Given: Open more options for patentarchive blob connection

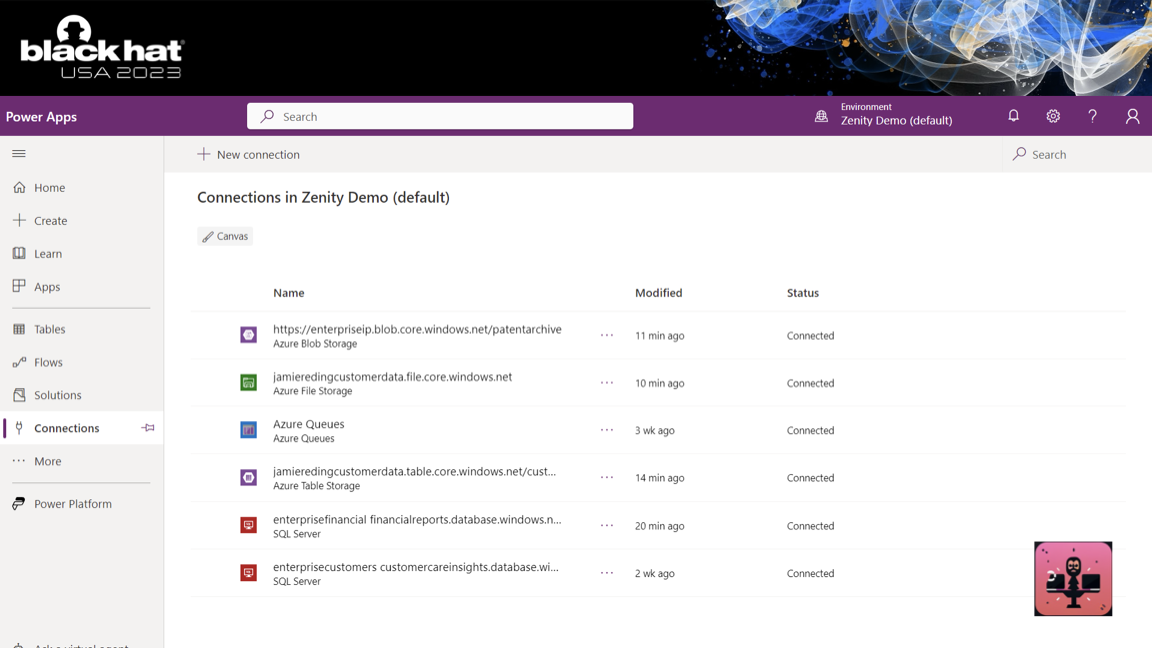Looking at the screenshot, I should (607, 335).
